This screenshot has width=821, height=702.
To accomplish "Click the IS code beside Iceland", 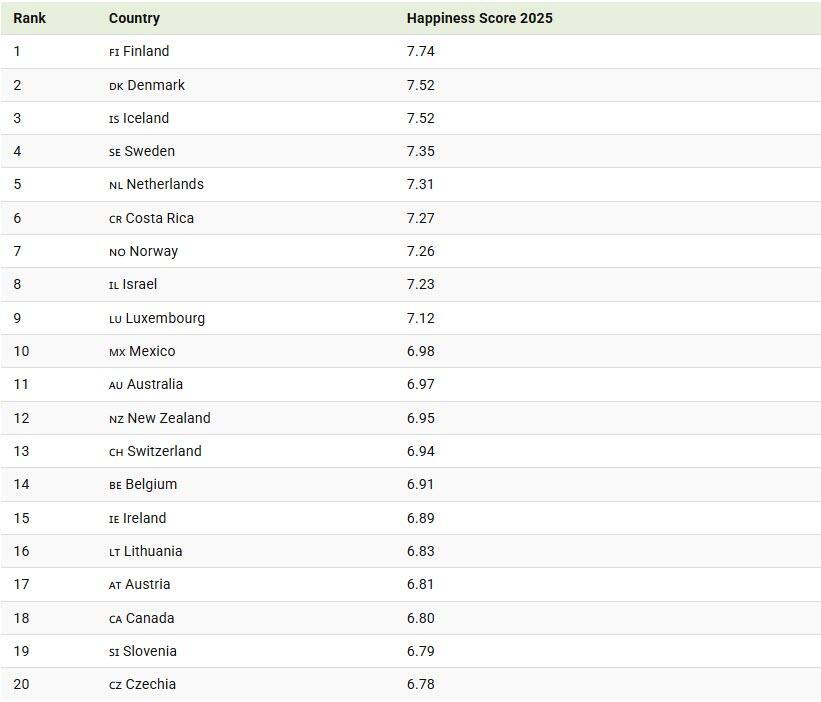I will tap(114, 119).
